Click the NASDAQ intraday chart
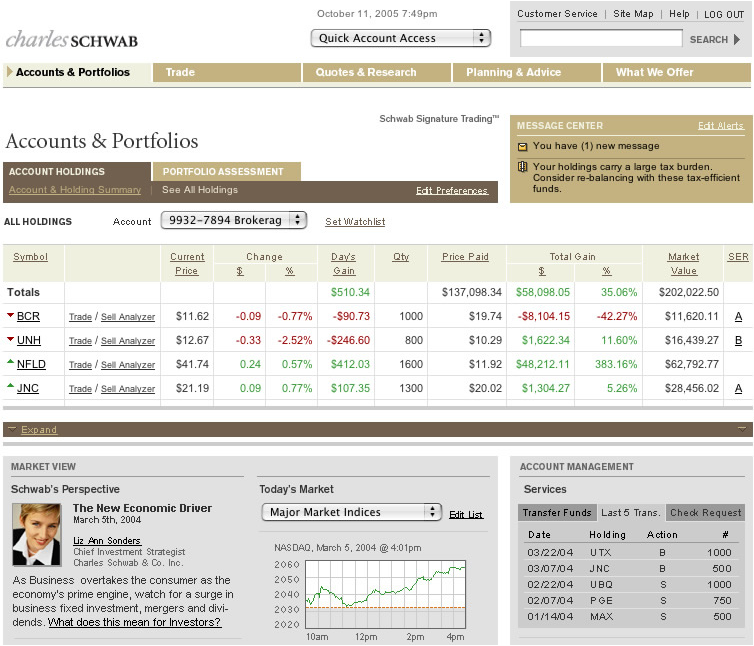 click(386, 595)
